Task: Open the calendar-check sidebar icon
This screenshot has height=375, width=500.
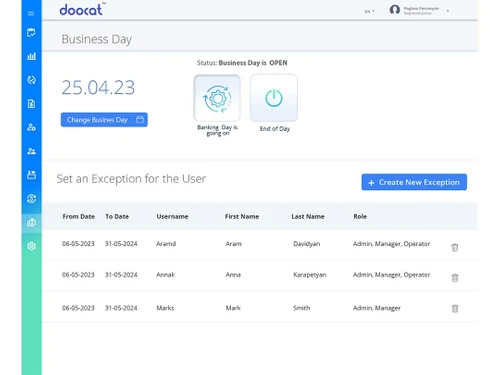Action: click(x=31, y=33)
